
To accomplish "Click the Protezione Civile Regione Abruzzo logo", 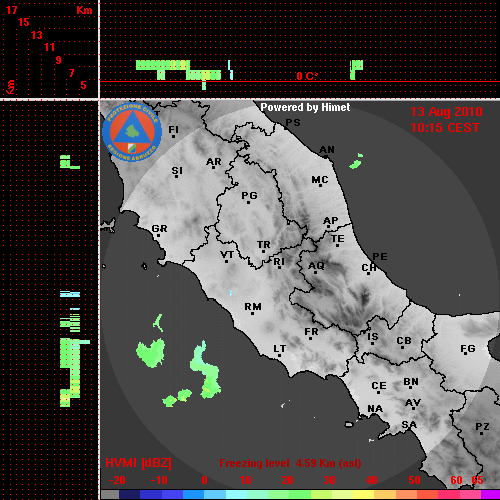I will pos(132,132).
